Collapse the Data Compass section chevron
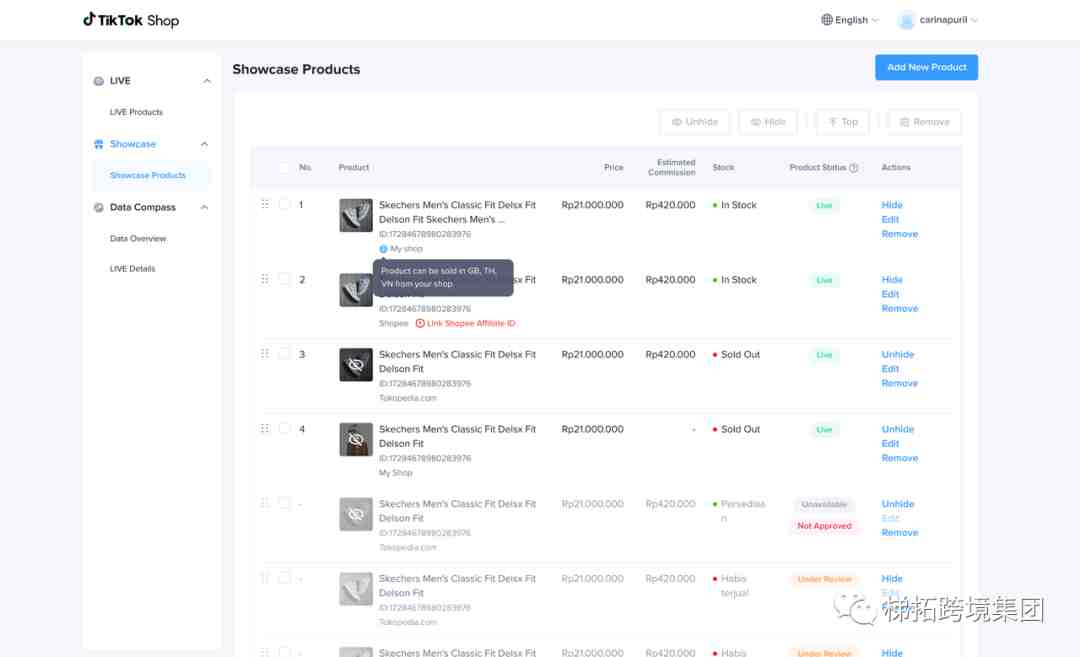Screen dimensions: 1080x657 [204, 207]
